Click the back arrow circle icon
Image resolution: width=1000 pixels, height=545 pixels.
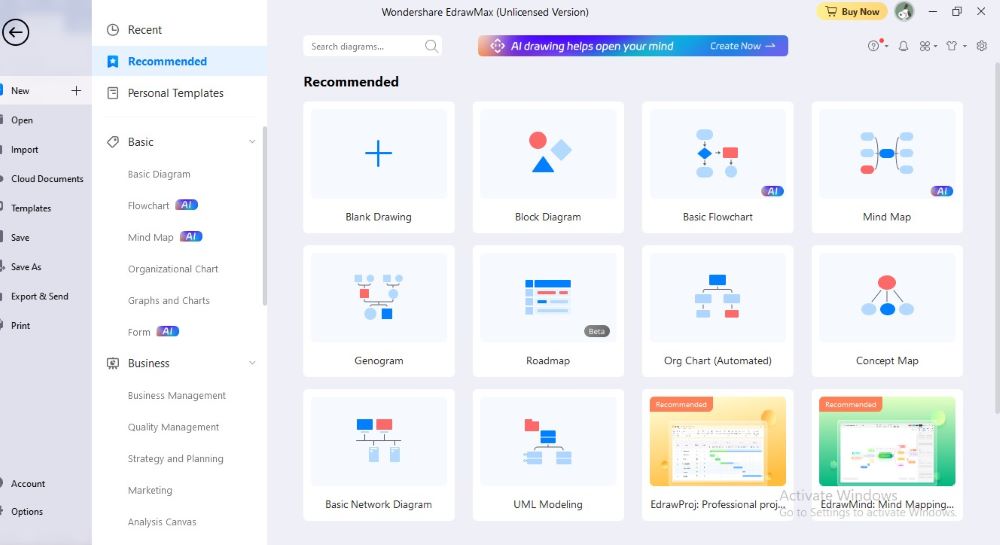(x=15, y=32)
